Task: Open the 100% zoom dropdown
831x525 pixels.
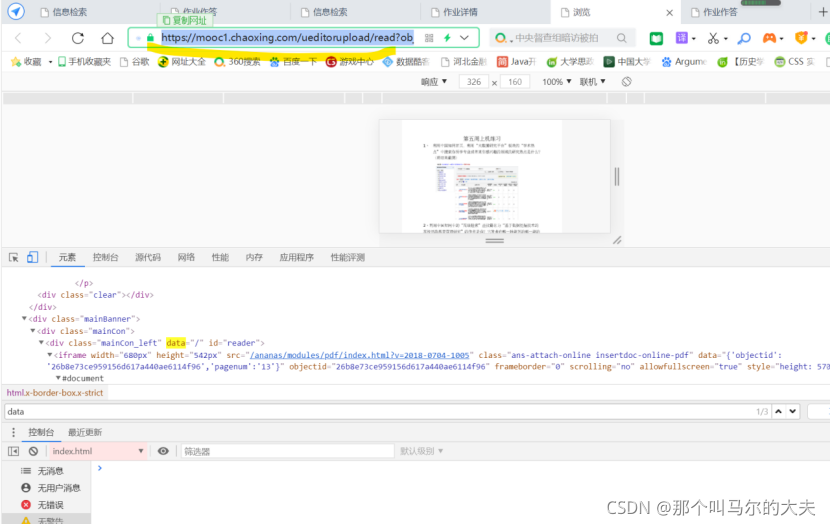Action: 556,82
